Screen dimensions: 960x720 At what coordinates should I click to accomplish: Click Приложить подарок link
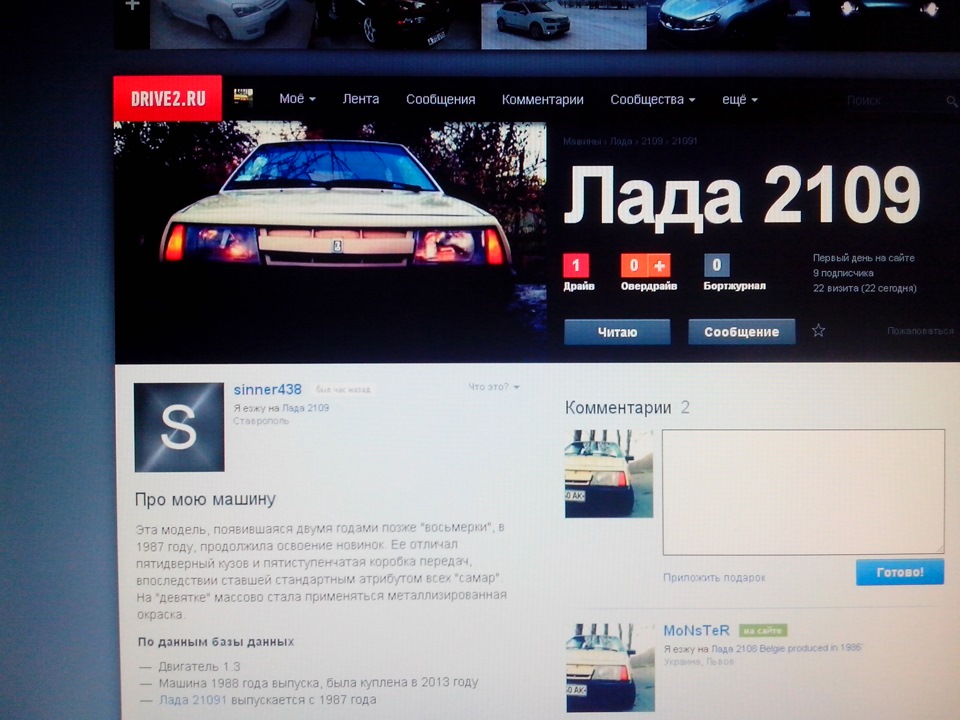(714, 577)
